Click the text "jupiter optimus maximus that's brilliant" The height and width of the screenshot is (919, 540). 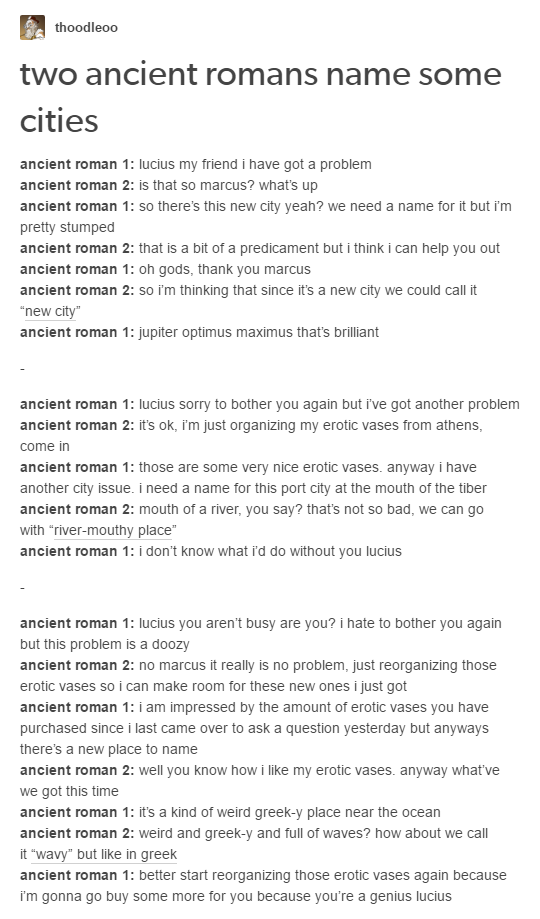259,332
